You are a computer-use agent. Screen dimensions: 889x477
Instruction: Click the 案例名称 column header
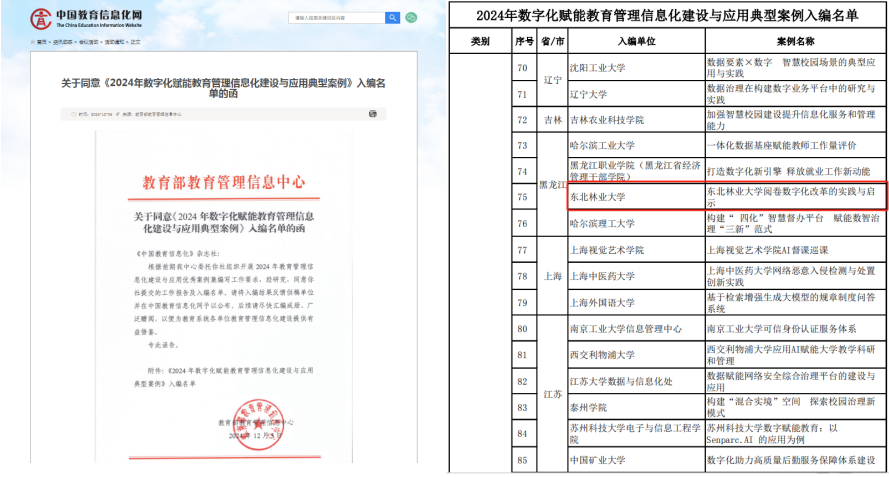tap(795, 41)
